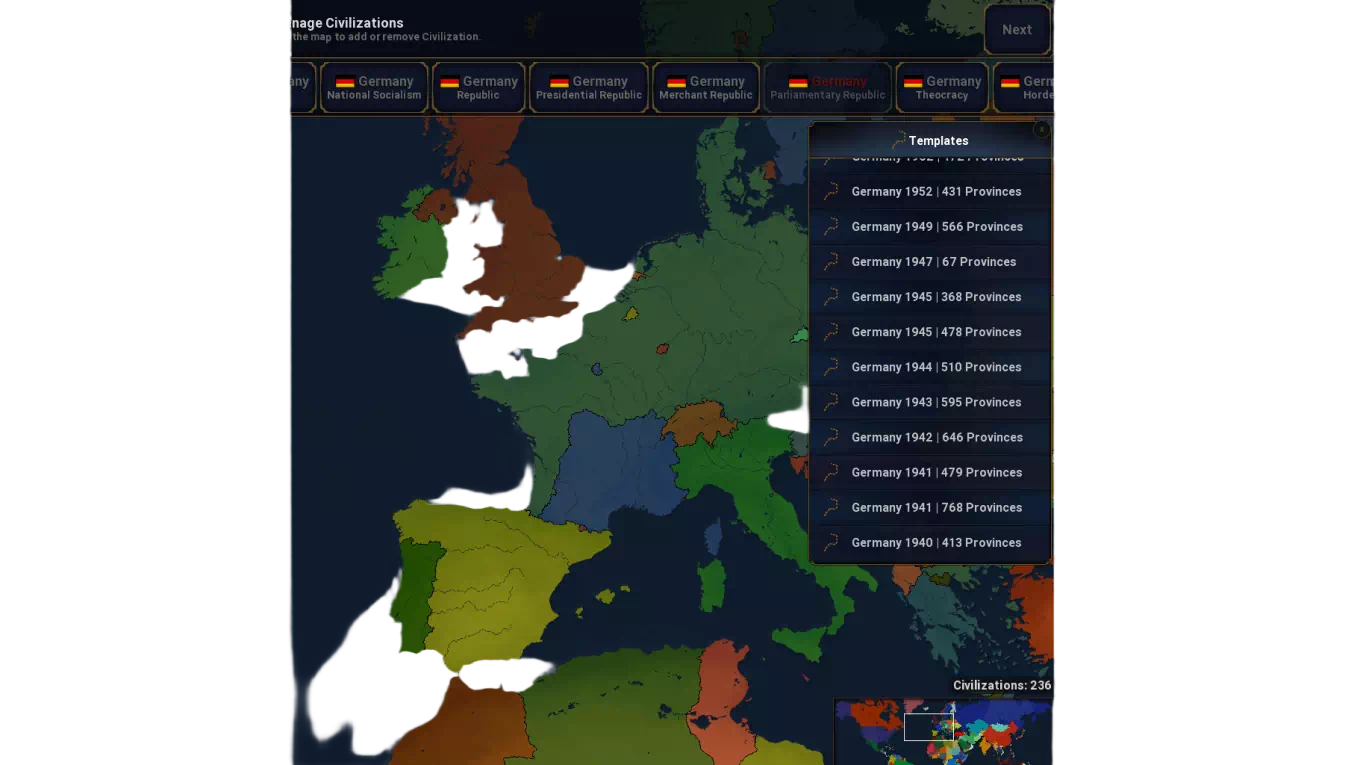The height and width of the screenshot is (765, 1360).
Task: Select Germany National Socialism civilization
Action: point(374,87)
